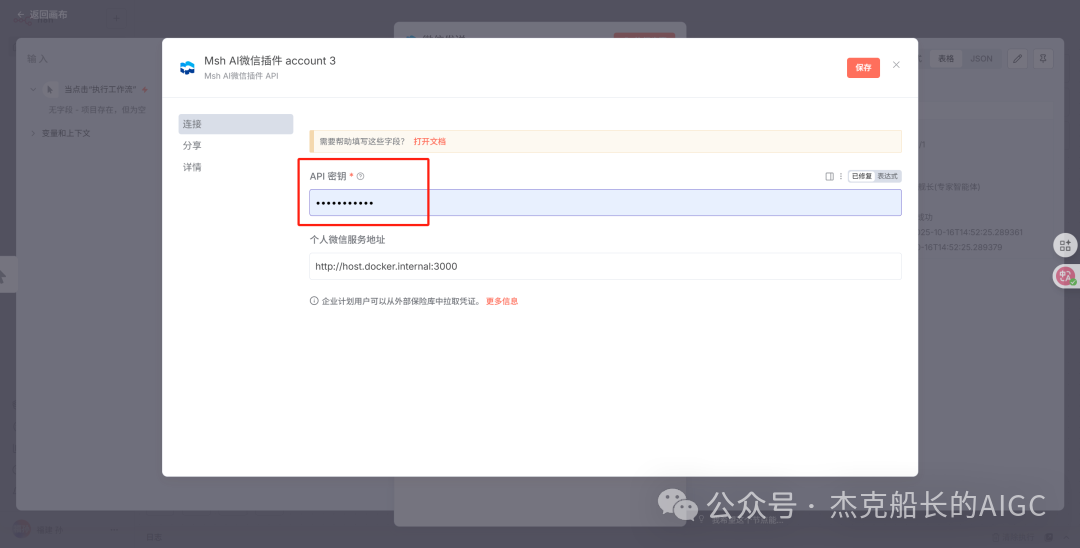Click the 个人微信服务地址 URL field

click(x=605, y=266)
